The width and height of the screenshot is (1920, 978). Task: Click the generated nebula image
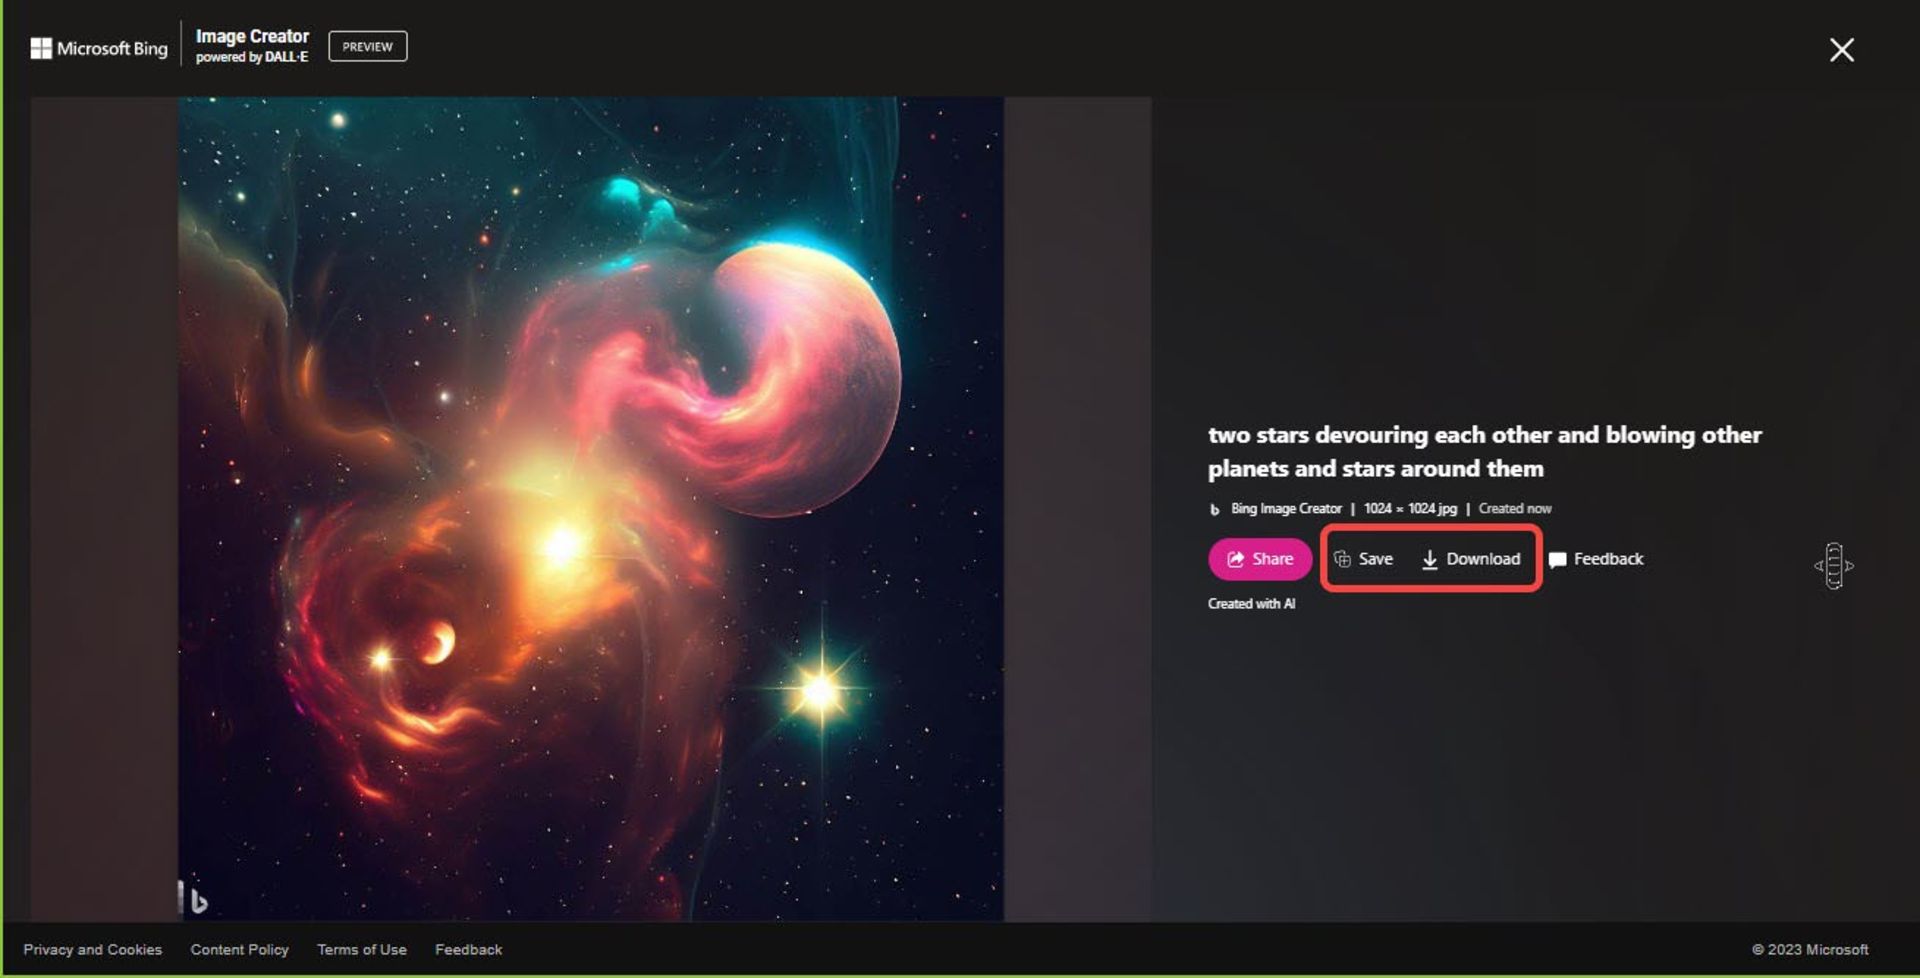point(591,508)
